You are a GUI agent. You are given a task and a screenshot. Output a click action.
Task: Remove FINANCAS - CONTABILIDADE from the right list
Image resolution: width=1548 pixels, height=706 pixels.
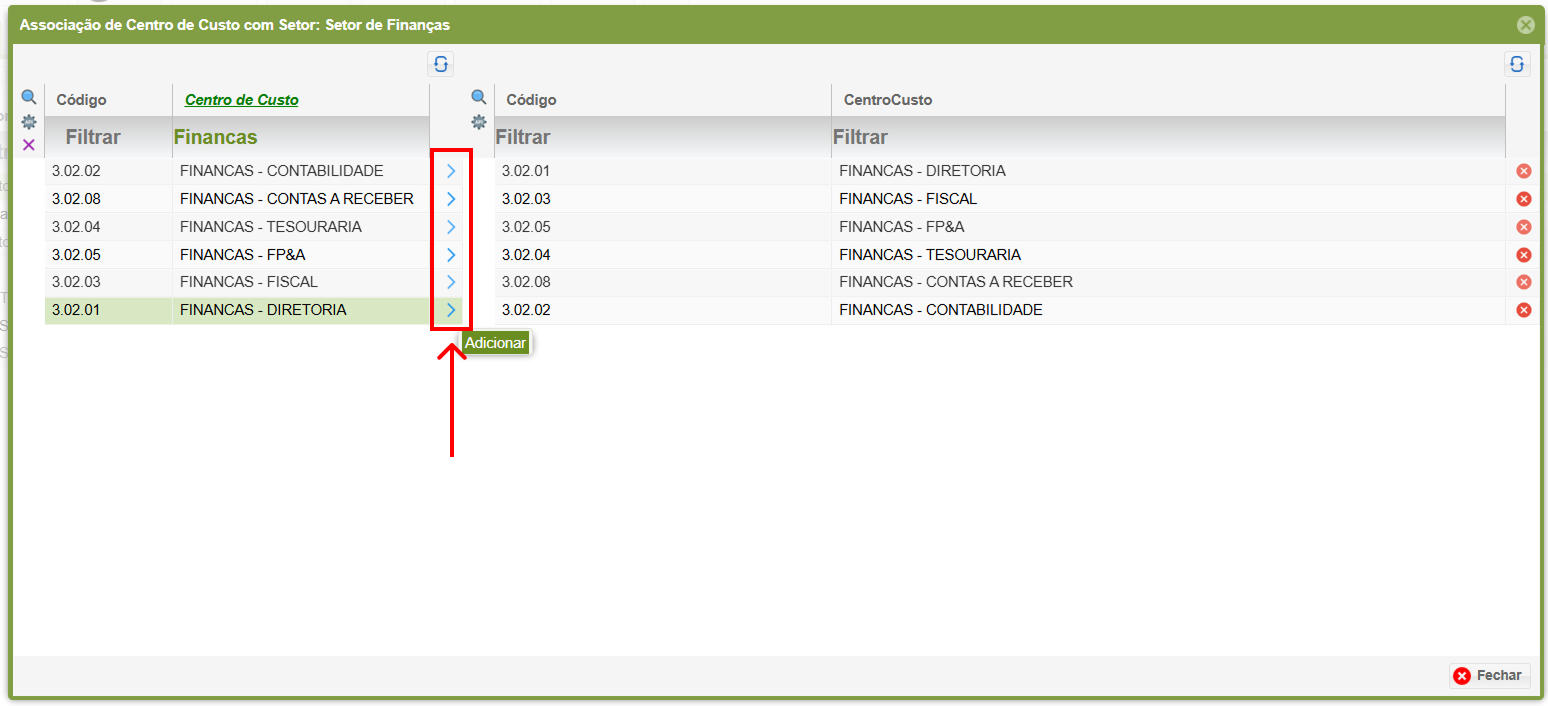tap(1524, 310)
